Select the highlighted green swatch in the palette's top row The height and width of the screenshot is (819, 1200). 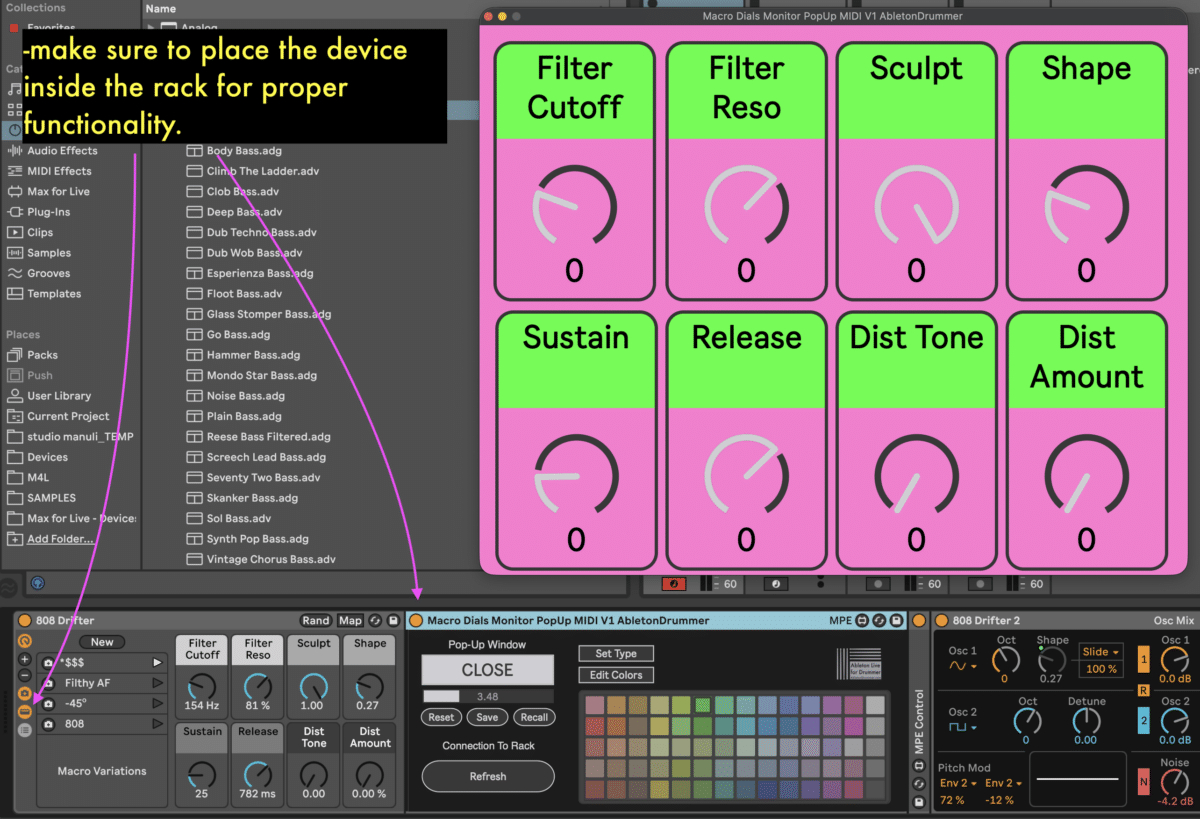702,705
